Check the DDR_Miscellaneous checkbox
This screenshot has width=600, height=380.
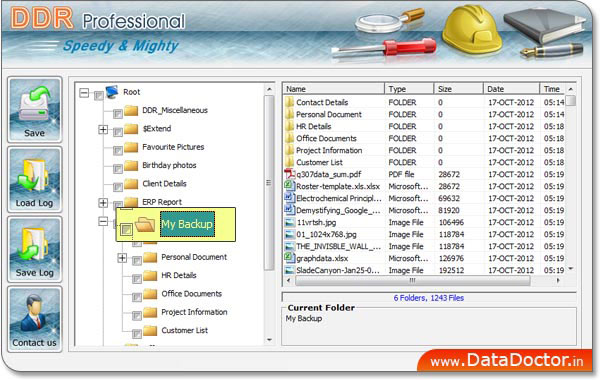coord(118,114)
